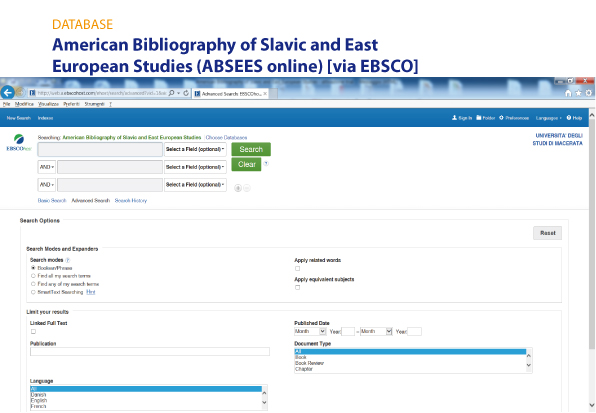Open second Select a Field dropdown
Image resolution: width=596 pixels, height=413 pixels.
(x=195, y=167)
